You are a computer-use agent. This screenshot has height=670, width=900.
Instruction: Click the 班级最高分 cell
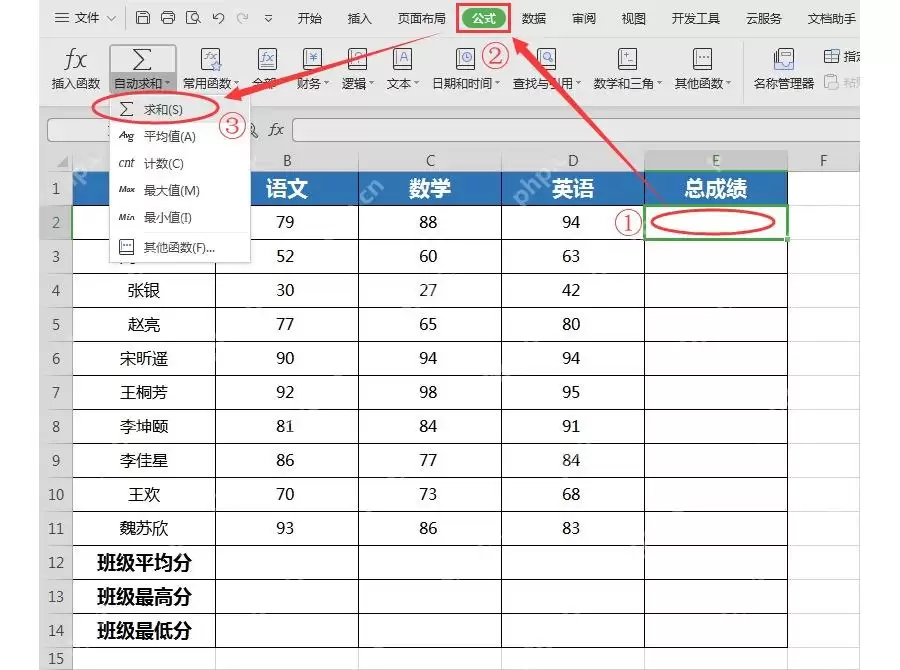(x=143, y=597)
